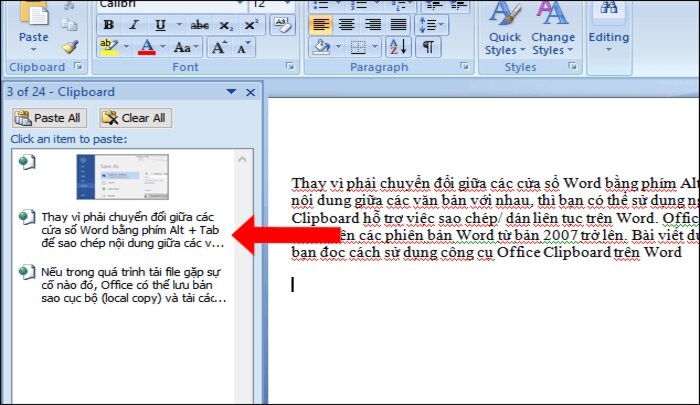Viewport: 700px width, 405px height.
Task: Open the Editing menu
Action: (608, 28)
